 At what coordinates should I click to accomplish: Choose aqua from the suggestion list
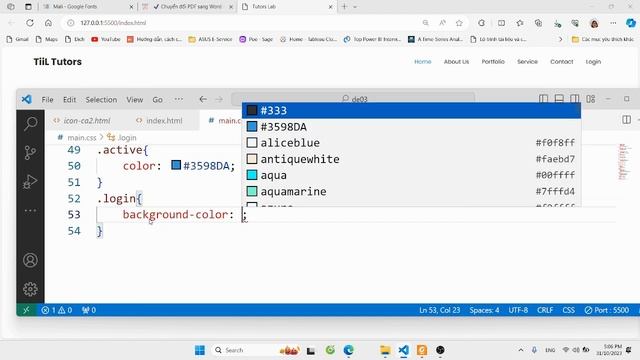[x=411, y=175]
